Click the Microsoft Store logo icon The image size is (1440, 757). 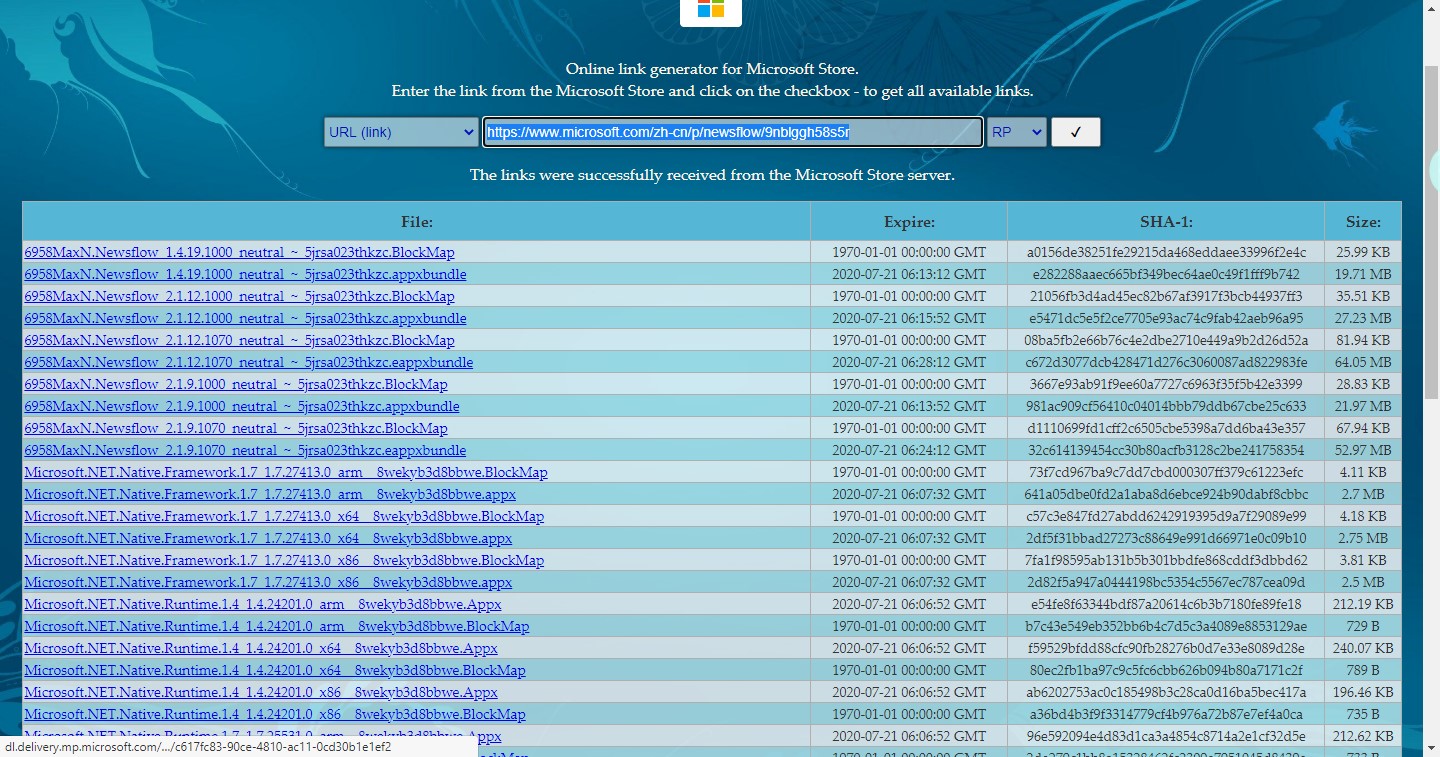coord(711,10)
